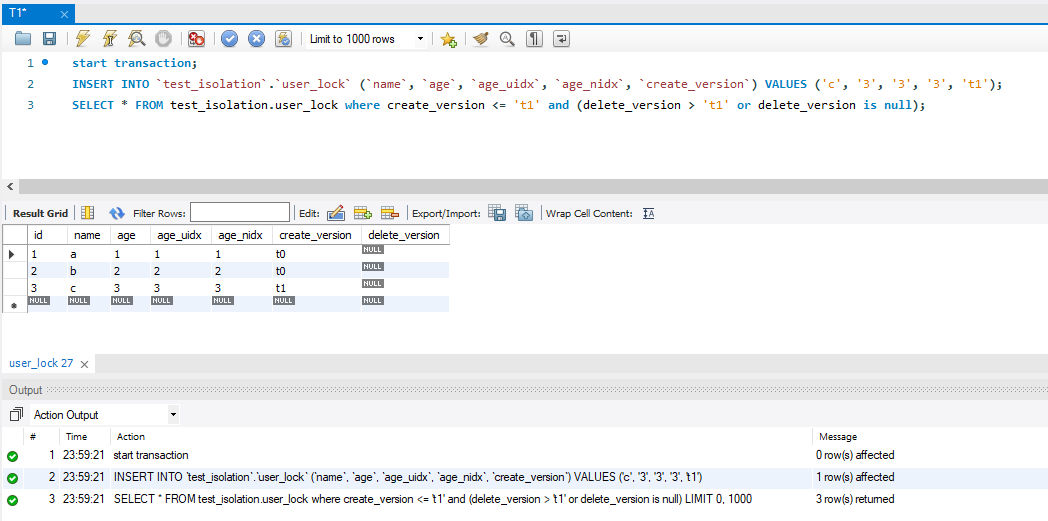Open find panel magnifier icon

[507, 39]
